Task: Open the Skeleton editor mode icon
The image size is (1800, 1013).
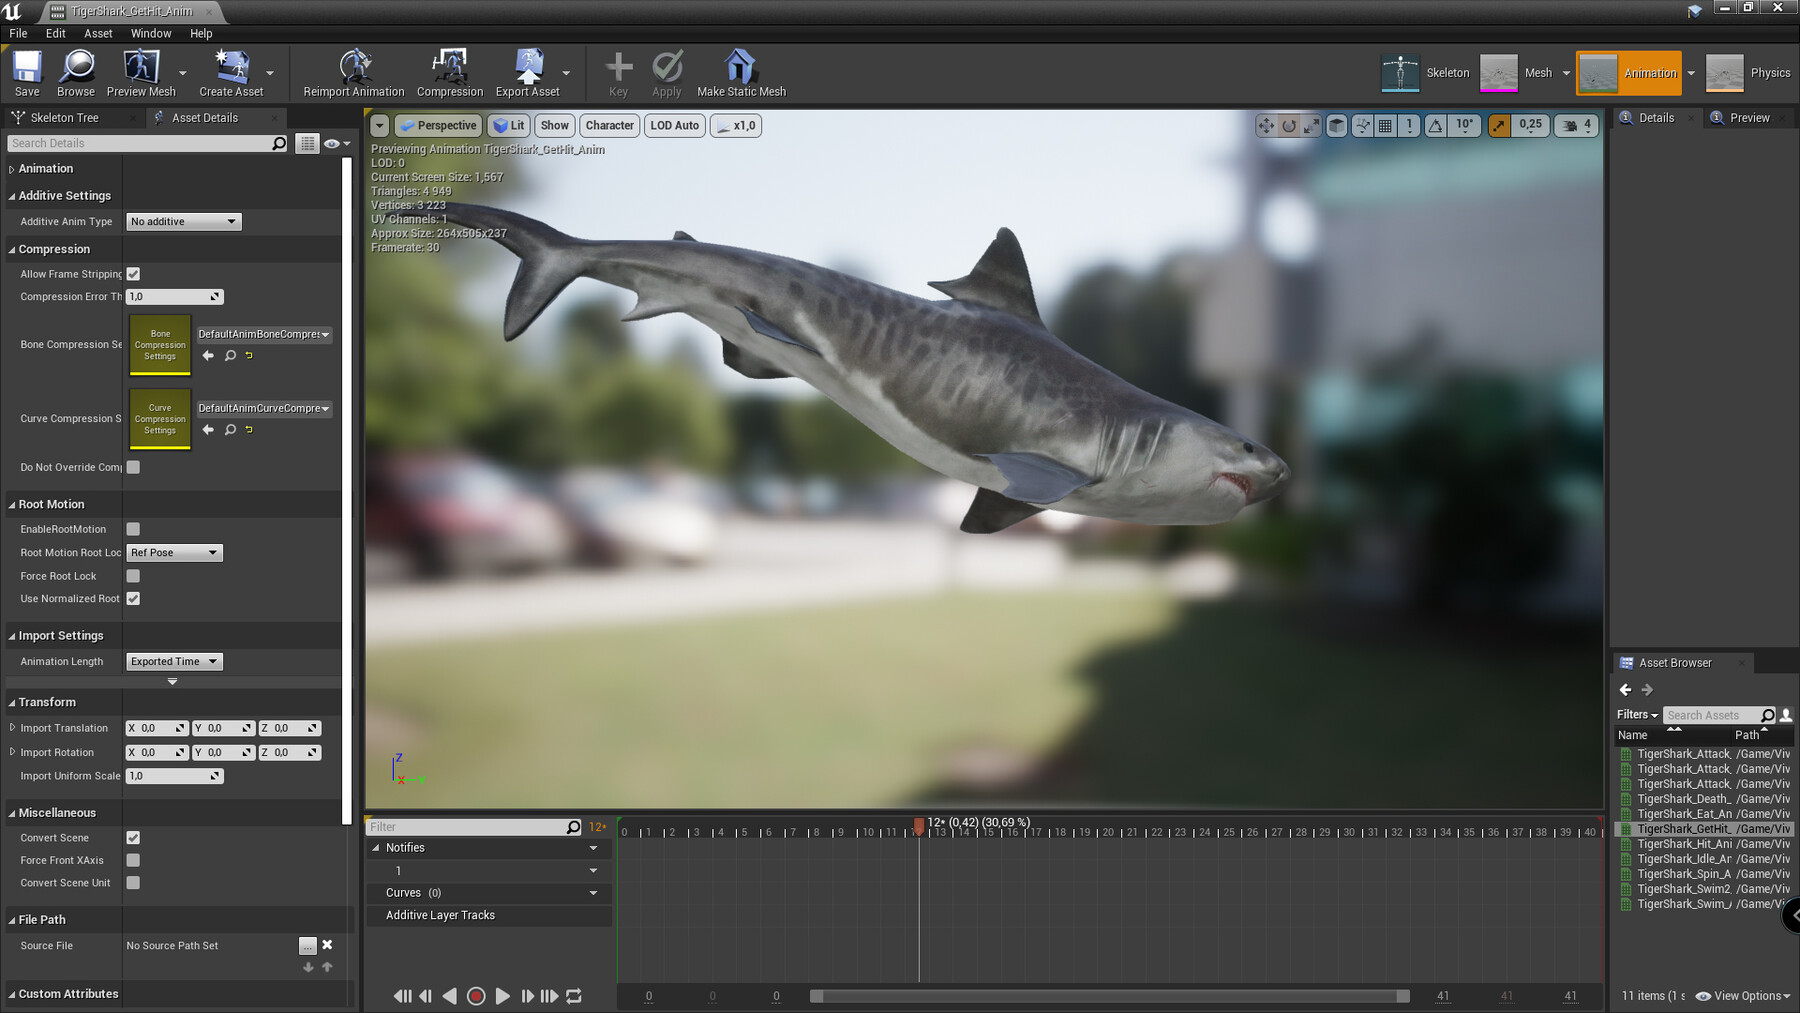Action: pos(1400,72)
